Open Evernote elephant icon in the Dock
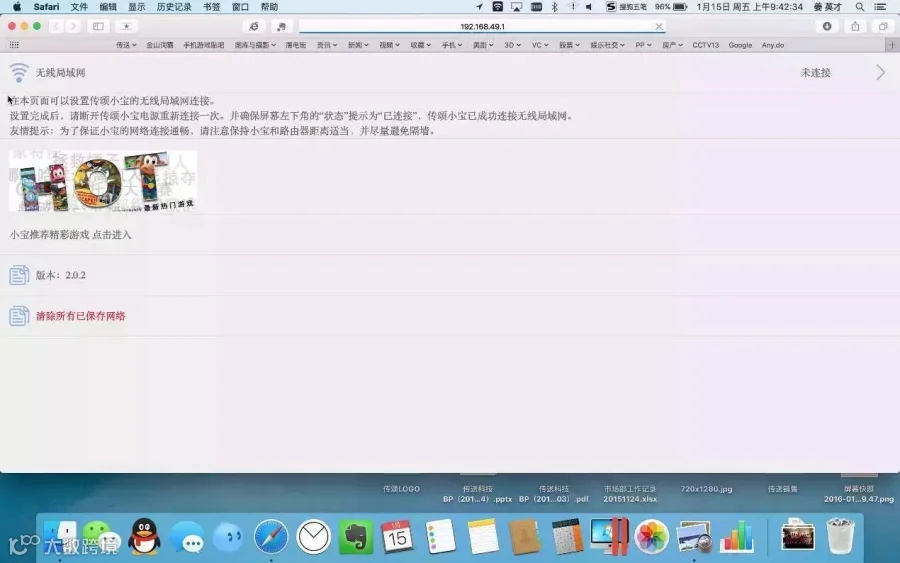 [355, 537]
